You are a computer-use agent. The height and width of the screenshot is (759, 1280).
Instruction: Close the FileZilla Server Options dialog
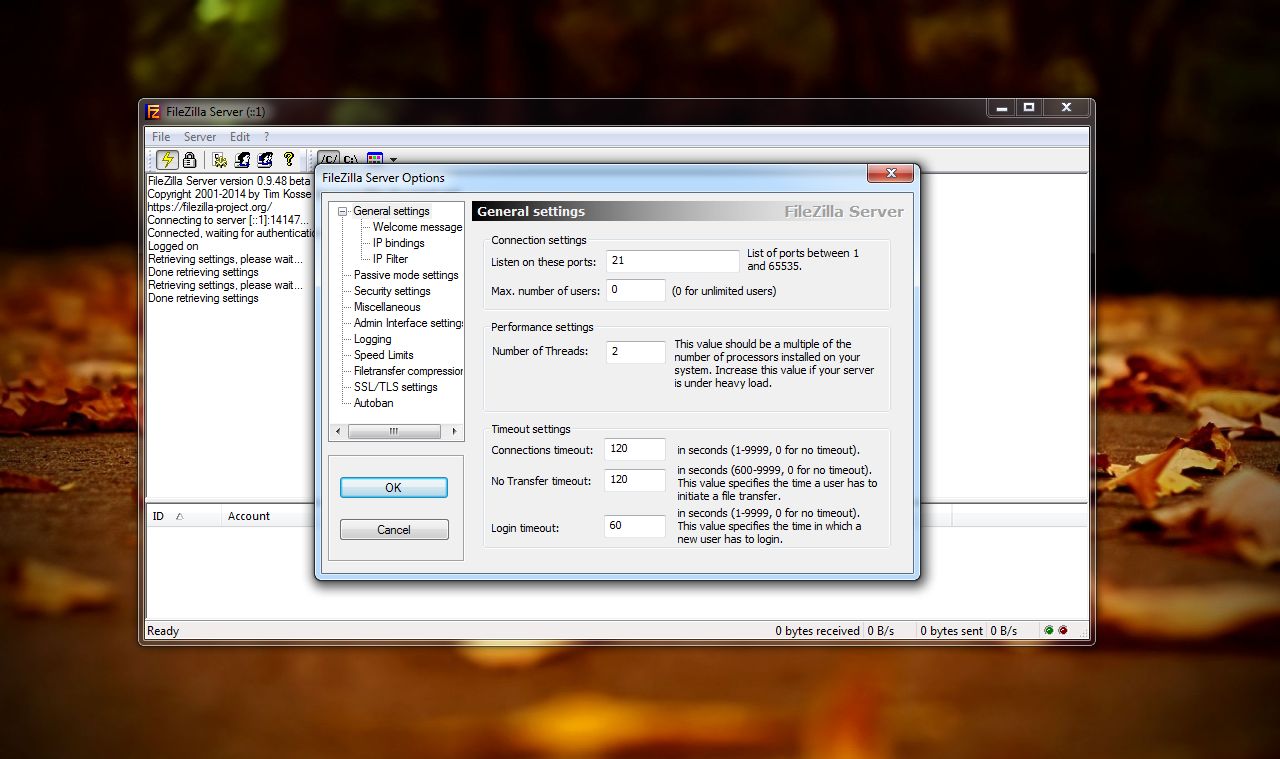(x=889, y=174)
